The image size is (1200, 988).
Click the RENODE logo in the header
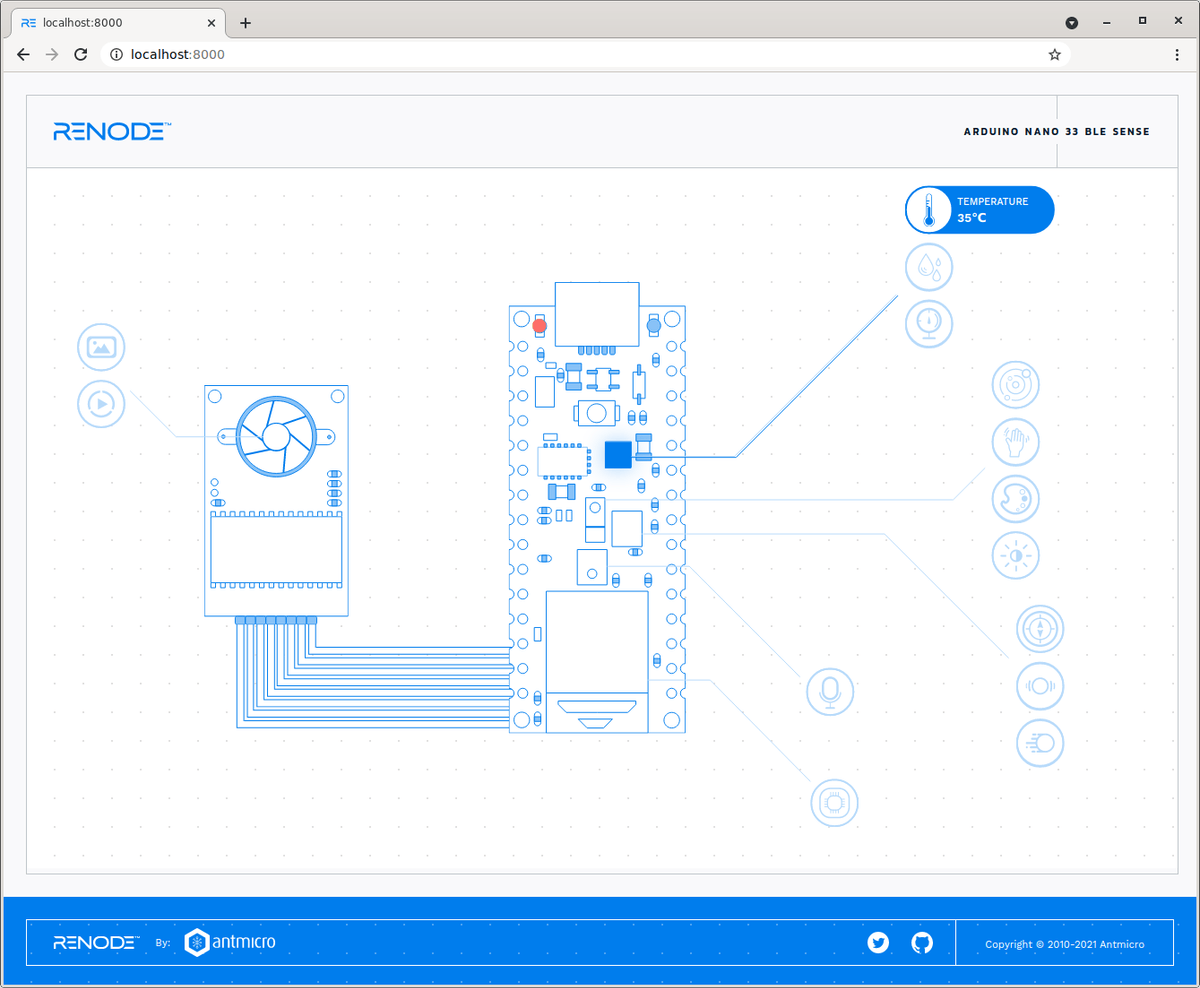click(x=110, y=131)
